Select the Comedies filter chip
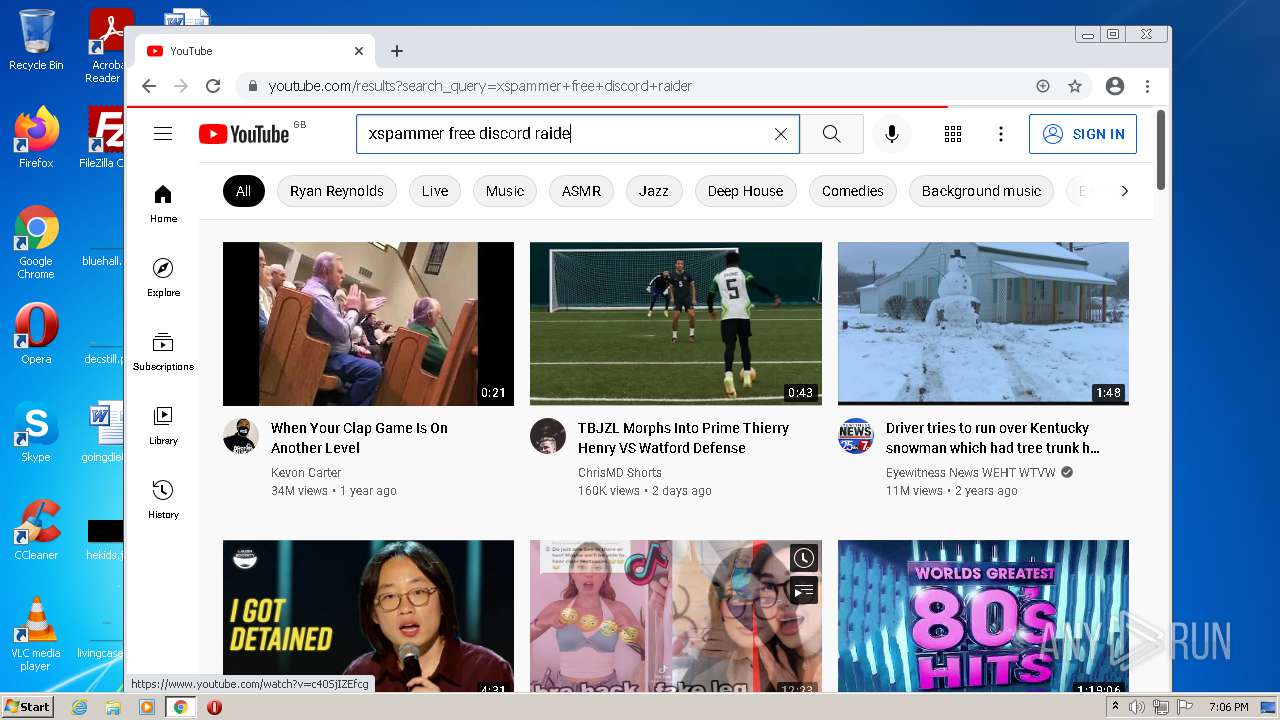The height and width of the screenshot is (720, 1280). click(x=853, y=191)
